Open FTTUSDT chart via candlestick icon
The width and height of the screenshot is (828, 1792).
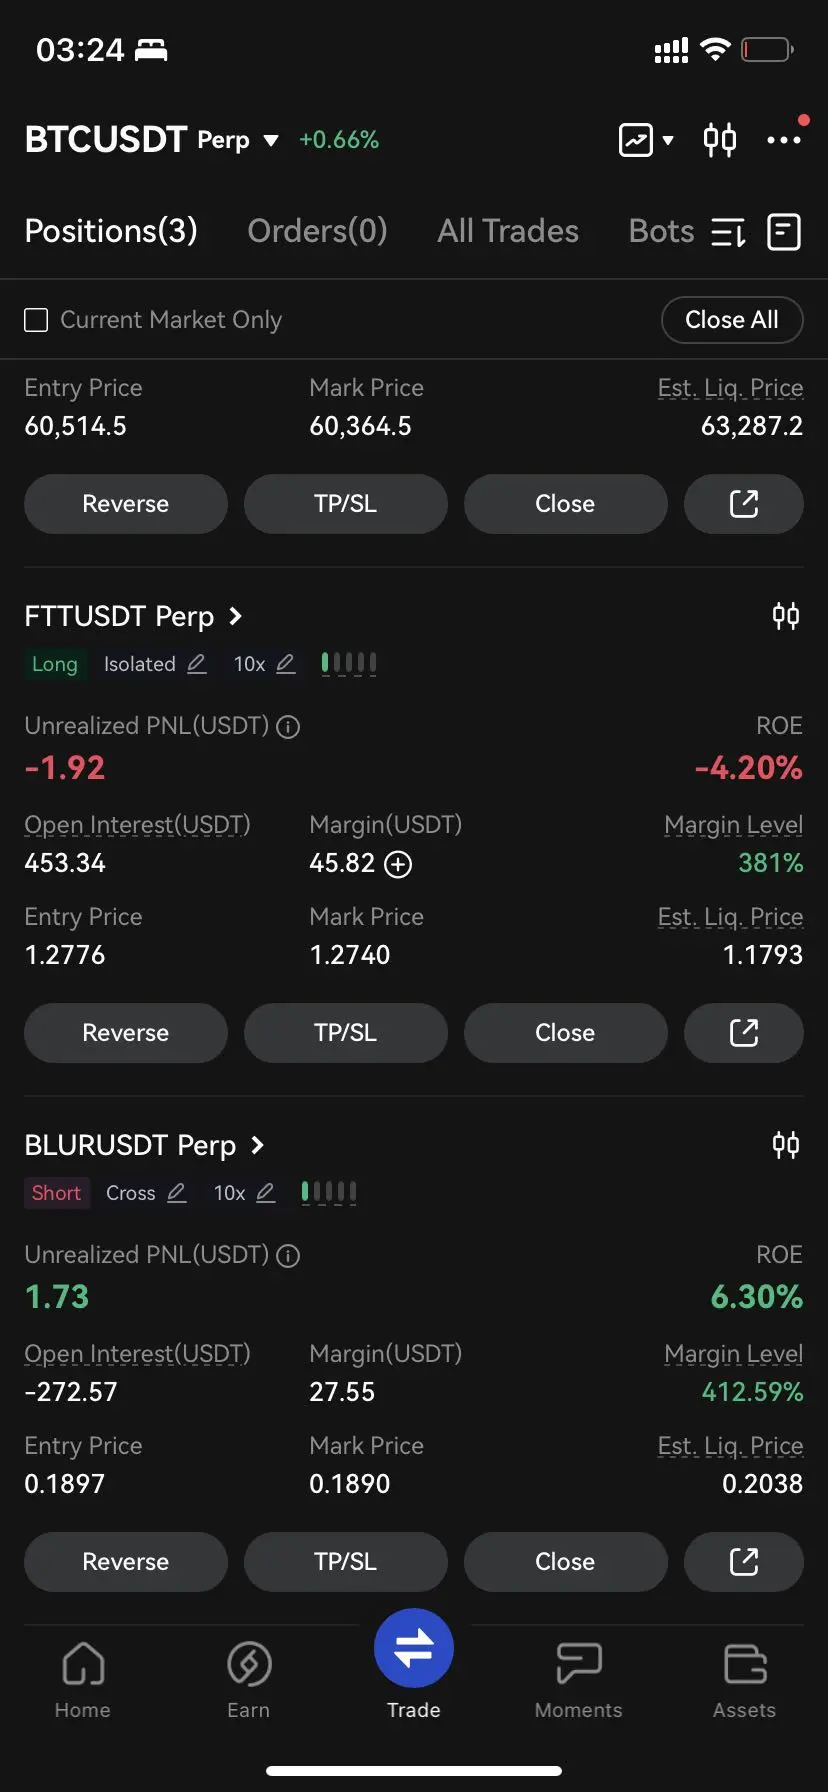tap(786, 616)
